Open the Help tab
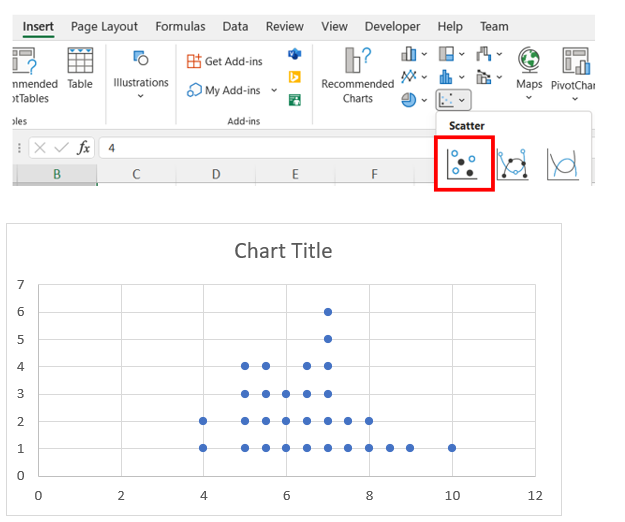This screenshot has width=625, height=522. pos(450,27)
